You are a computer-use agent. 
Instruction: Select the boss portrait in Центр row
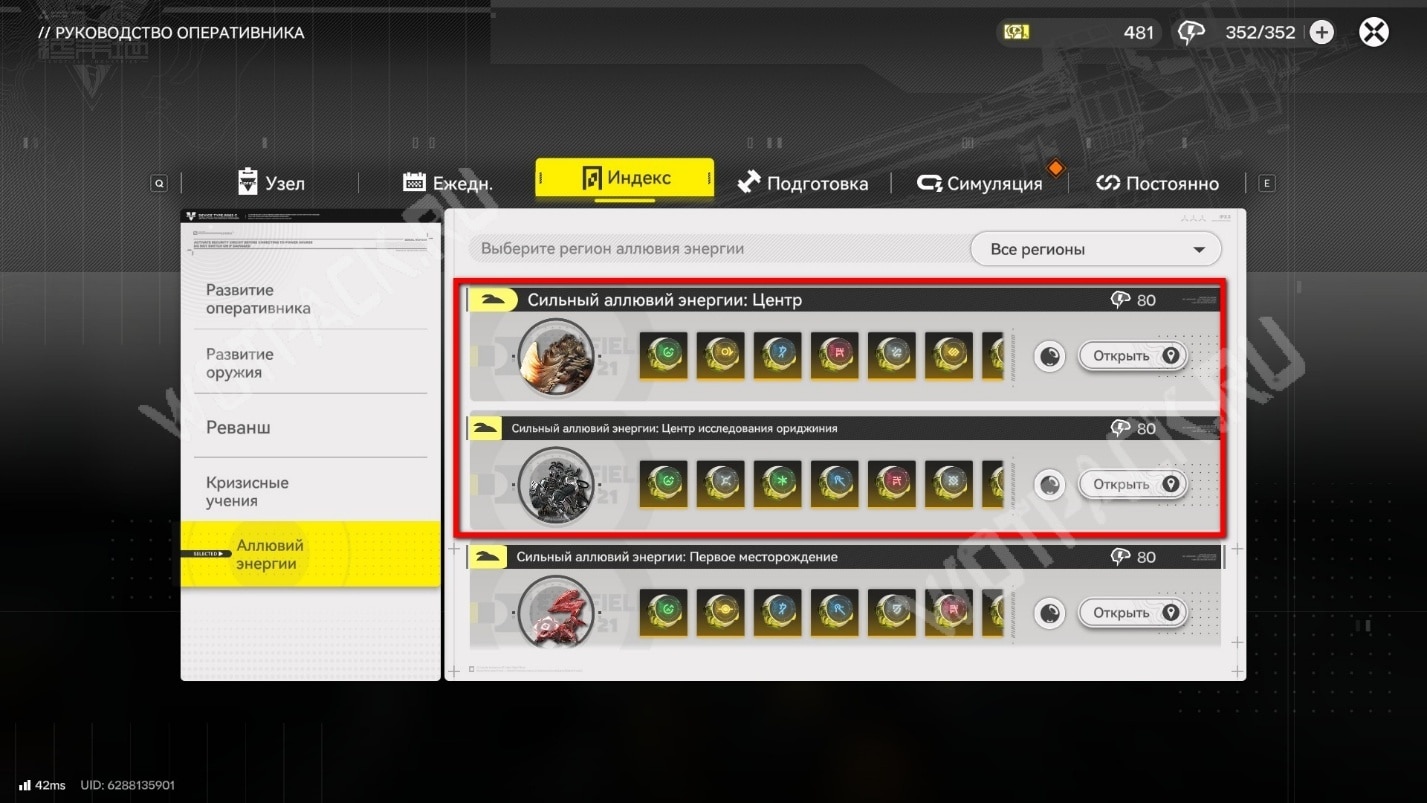tap(557, 356)
